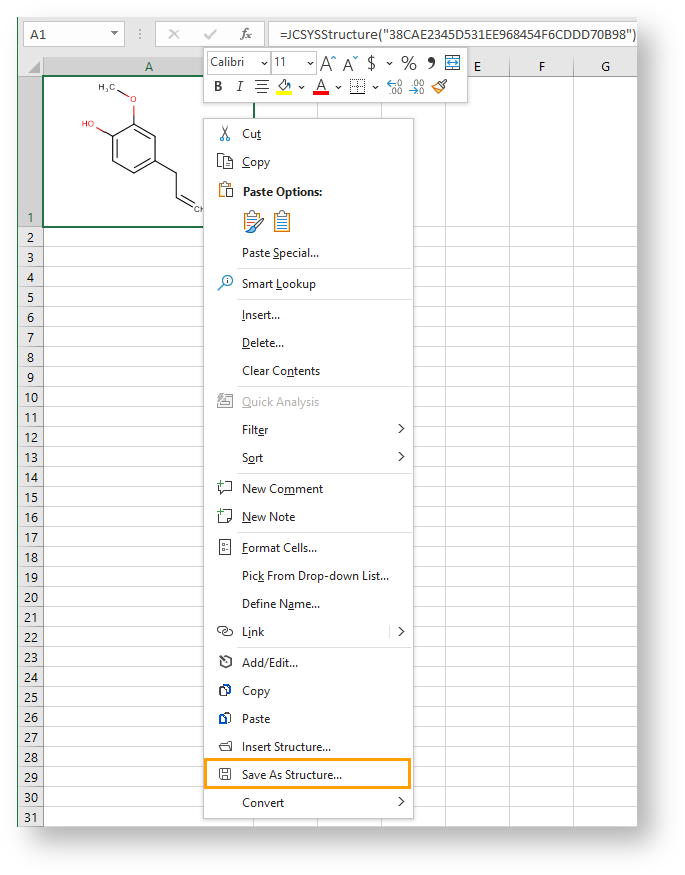Open the Convert submenu
This screenshot has width=685, height=875.
(400, 802)
